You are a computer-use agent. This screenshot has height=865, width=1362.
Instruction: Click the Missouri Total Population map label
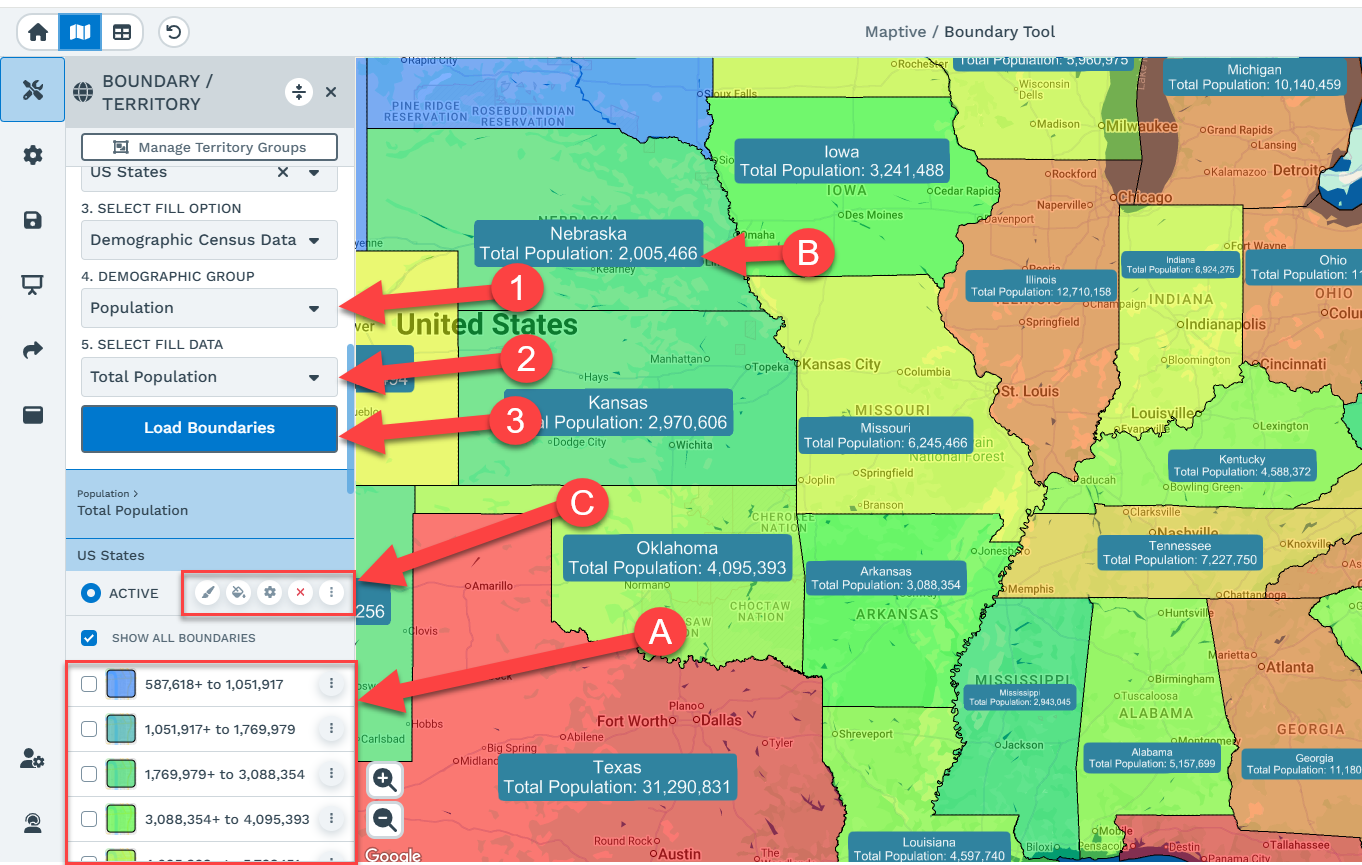(x=886, y=435)
